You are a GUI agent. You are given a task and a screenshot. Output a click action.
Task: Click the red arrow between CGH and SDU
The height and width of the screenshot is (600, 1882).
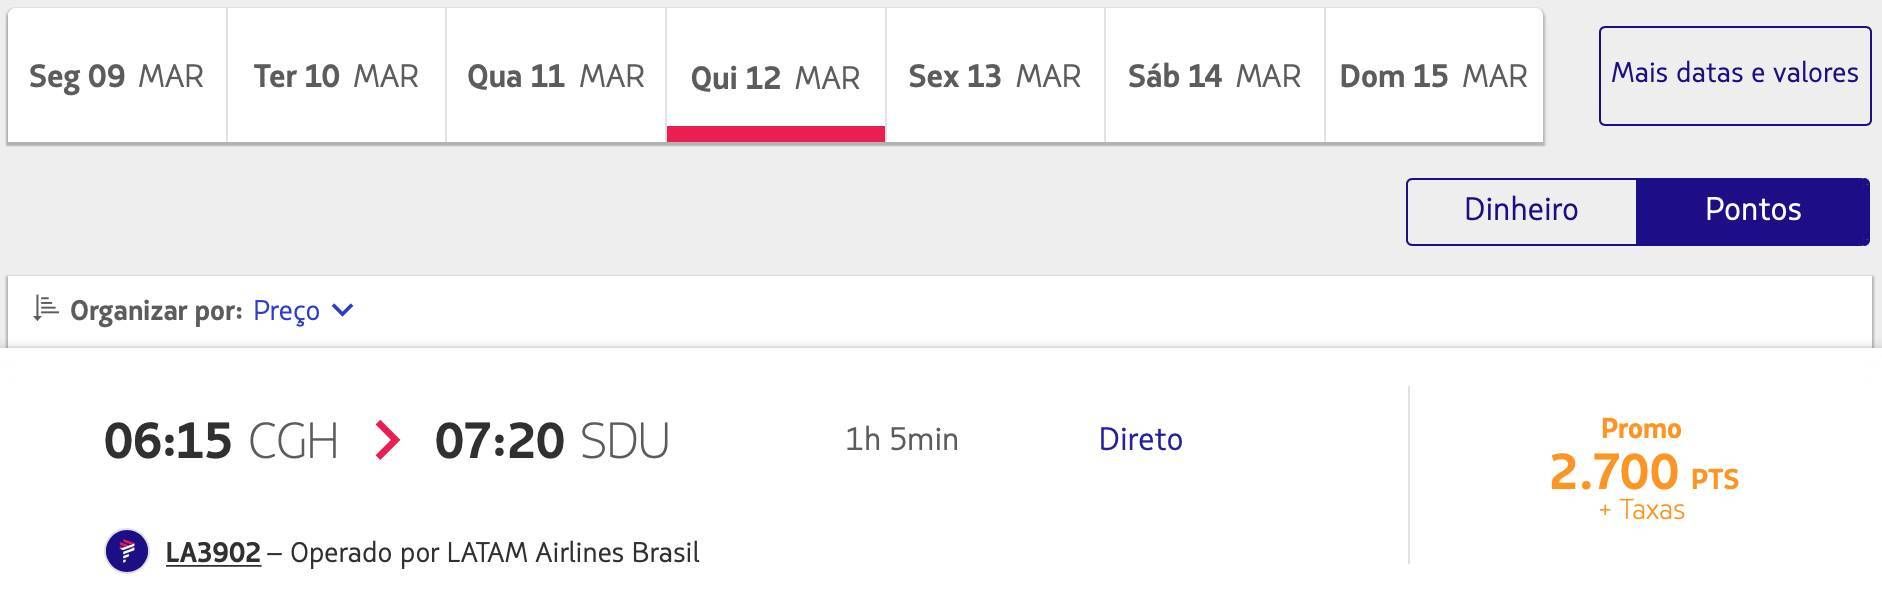click(387, 440)
